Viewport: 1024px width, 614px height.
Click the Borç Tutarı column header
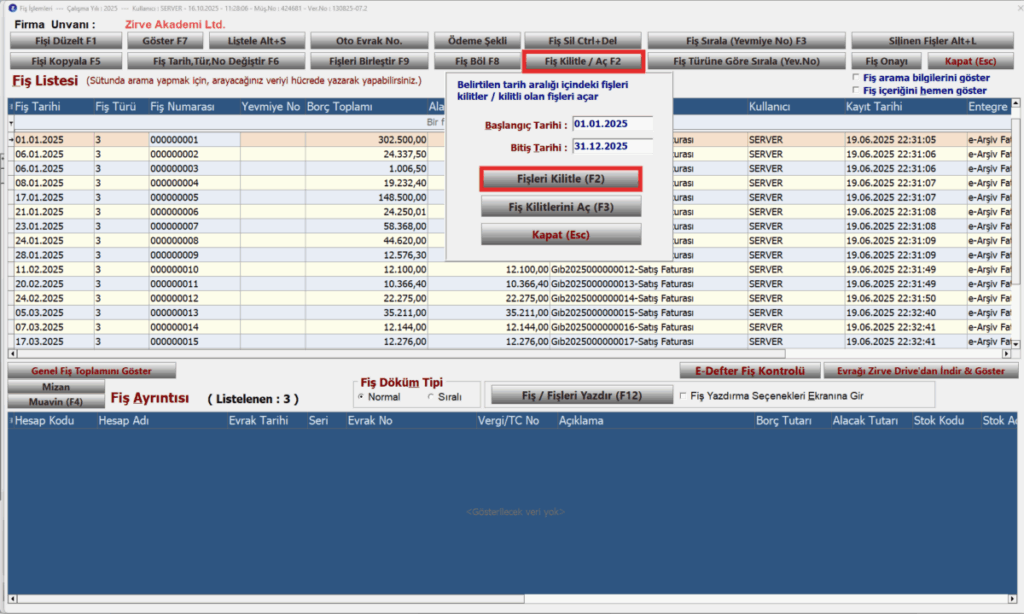click(x=792, y=421)
